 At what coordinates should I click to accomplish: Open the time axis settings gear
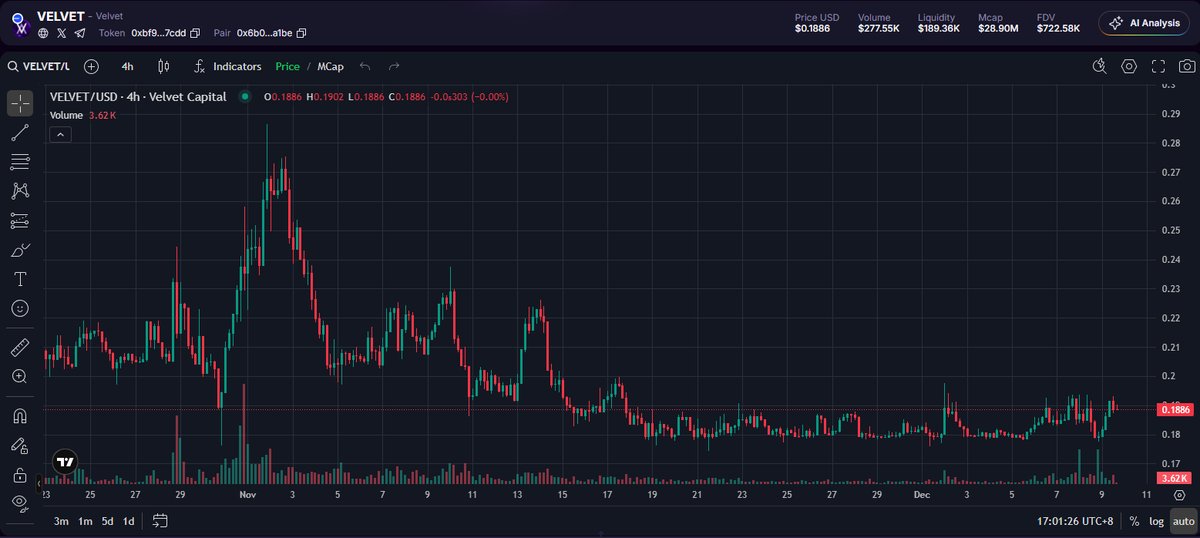coord(1179,495)
